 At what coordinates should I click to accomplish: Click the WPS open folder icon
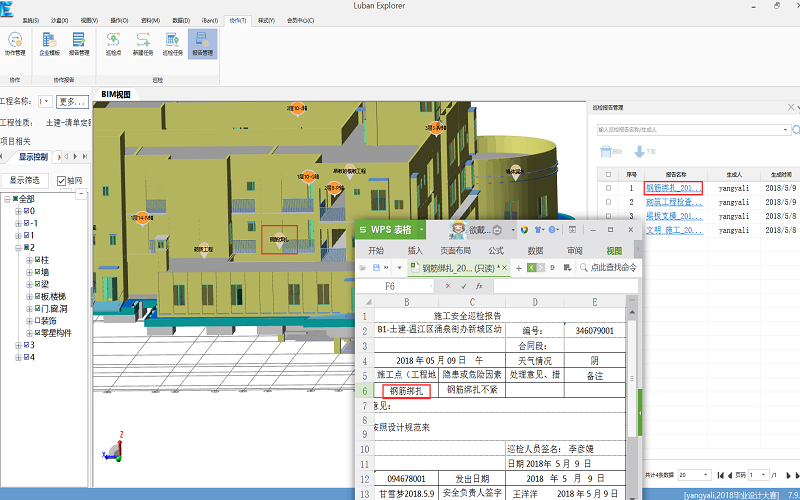point(363,267)
